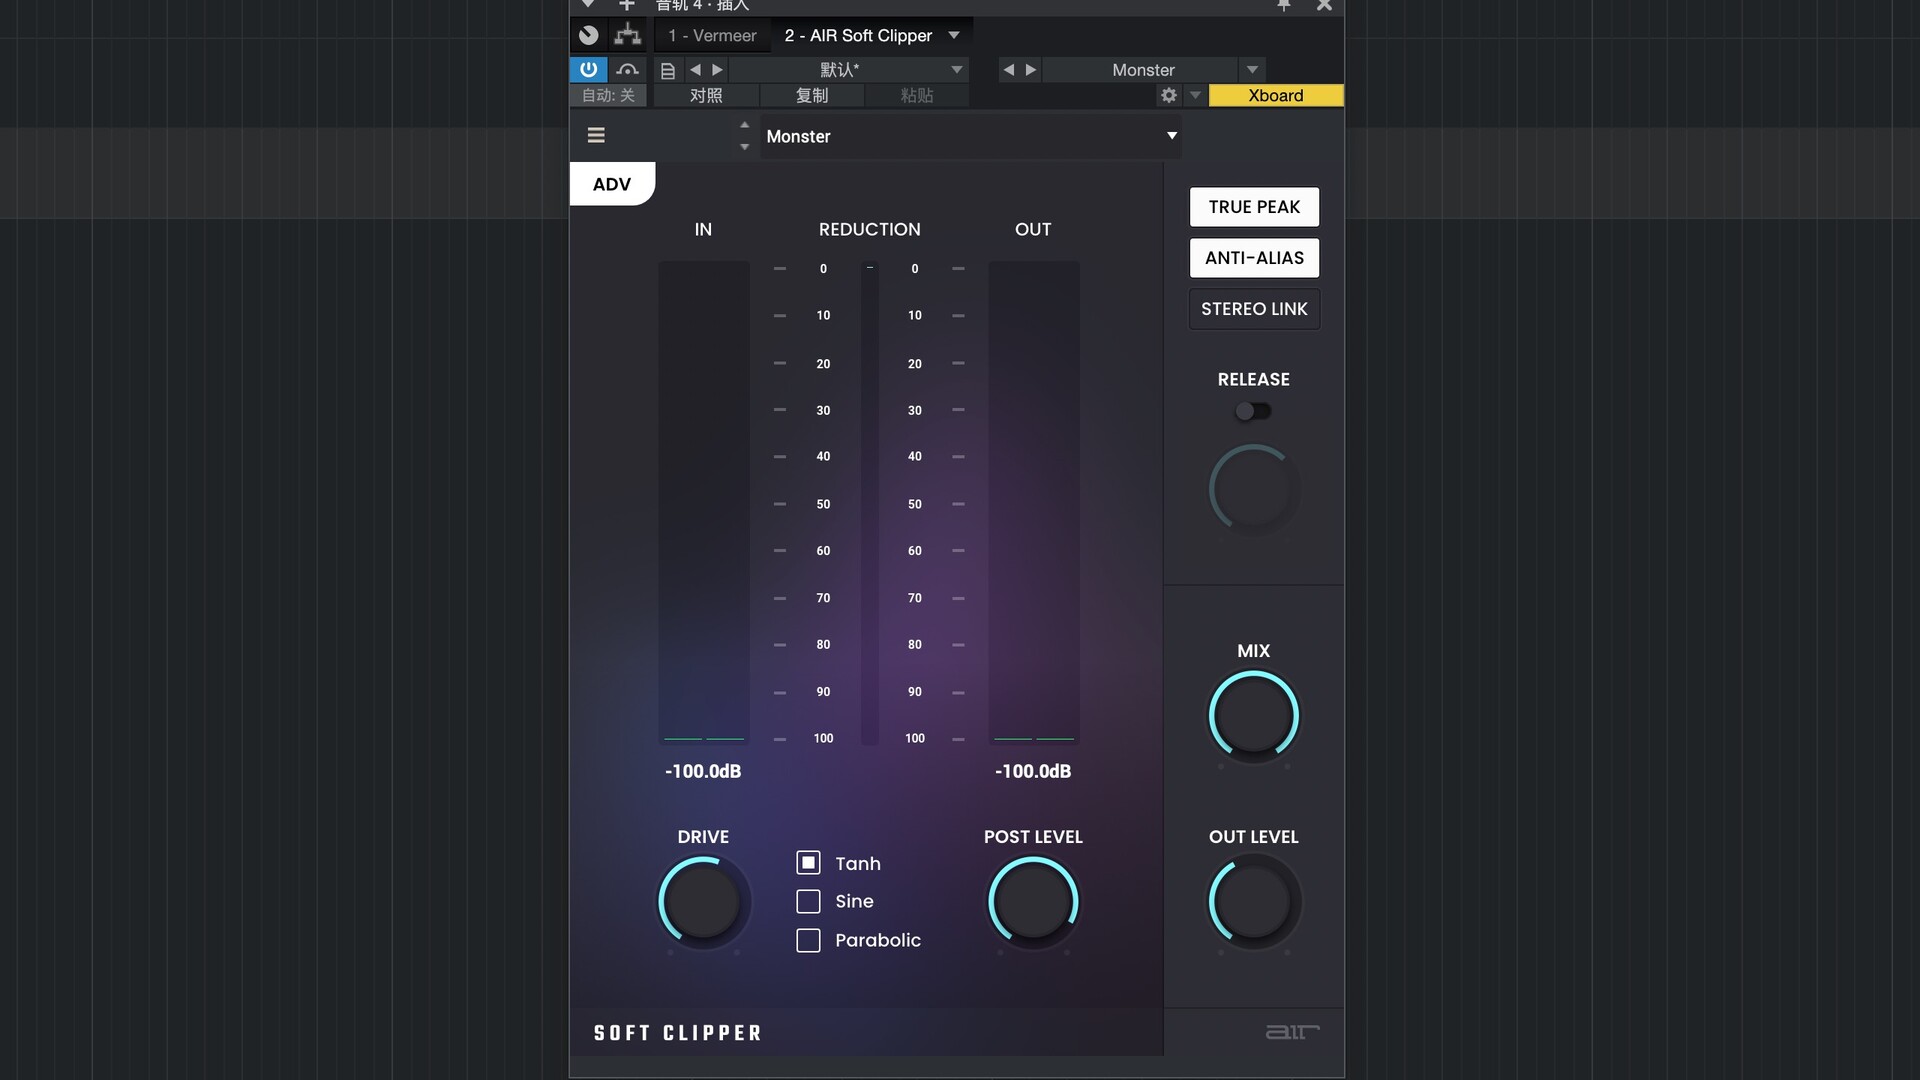Open the preset file document icon
This screenshot has width=1920, height=1080.
click(667, 70)
